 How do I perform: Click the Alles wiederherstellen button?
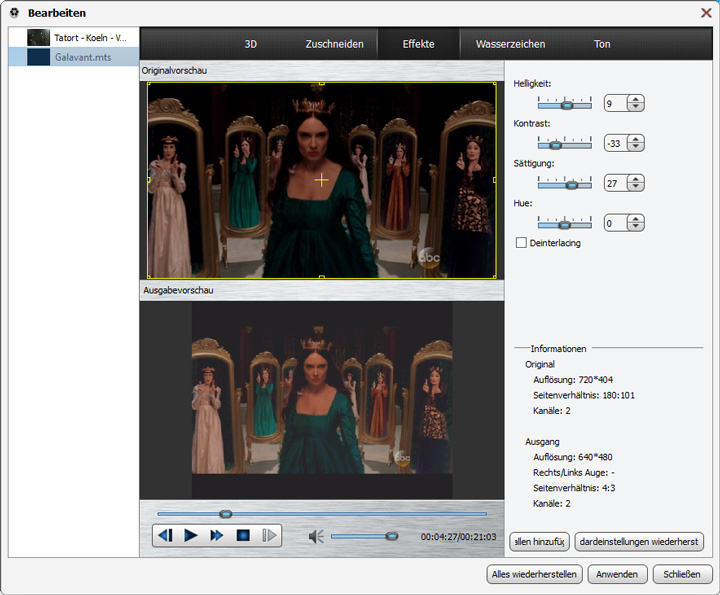click(x=534, y=574)
